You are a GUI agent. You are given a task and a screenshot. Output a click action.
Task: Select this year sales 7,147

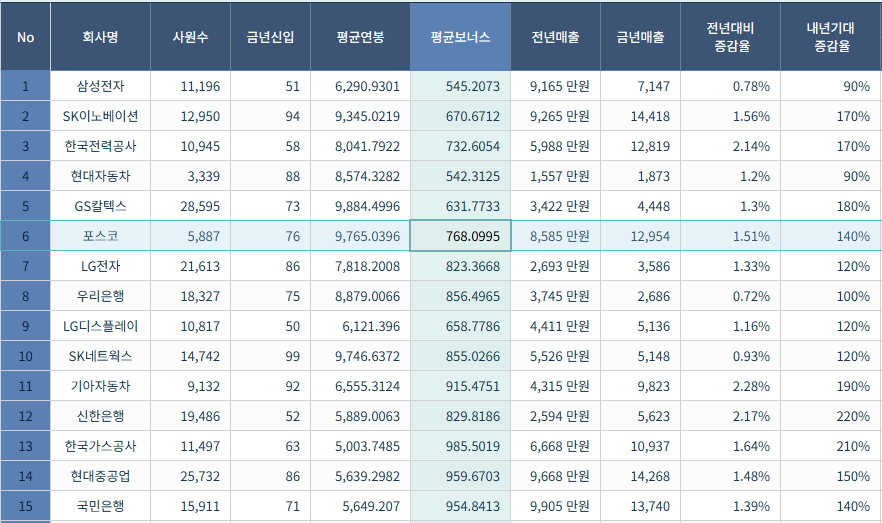tap(640, 86)
